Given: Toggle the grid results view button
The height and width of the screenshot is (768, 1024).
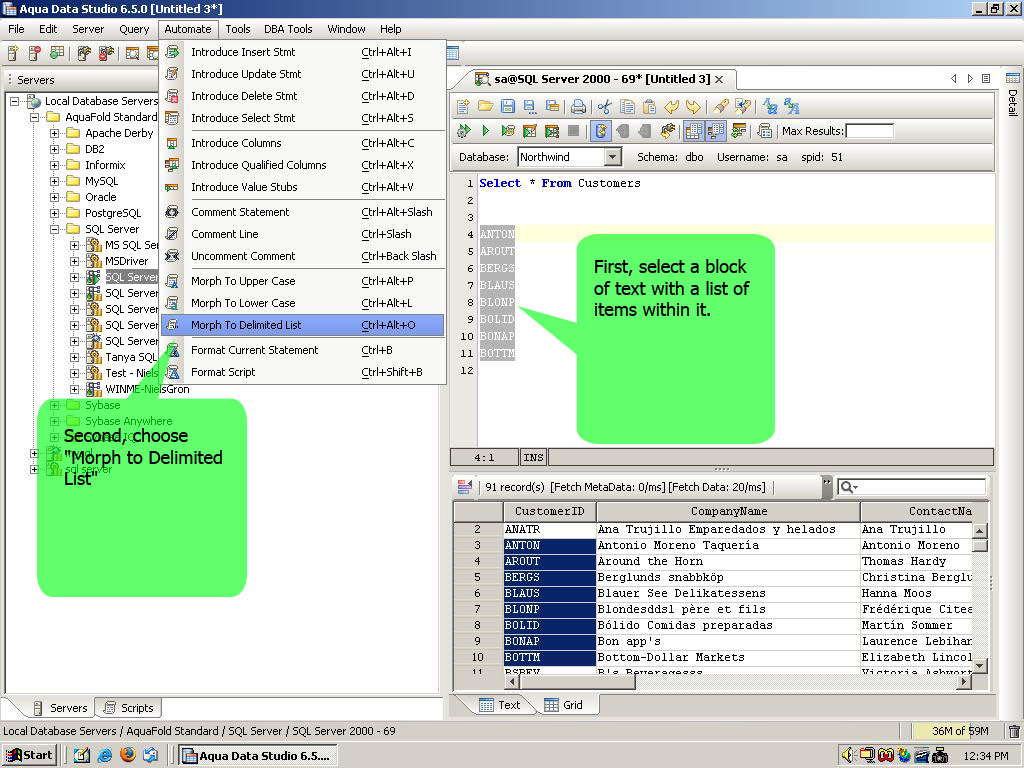Looking at the screenshot, I should pyautogui.click(x=693, y=131).
